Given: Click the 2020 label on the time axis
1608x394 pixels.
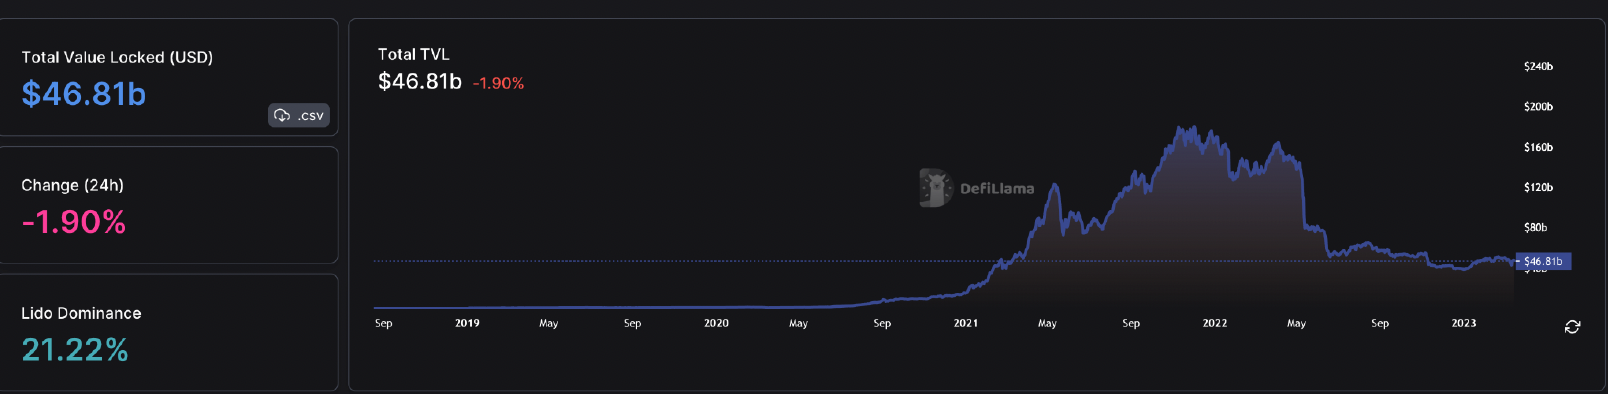Looking at the screenshot, I should [x=716, y=323].
